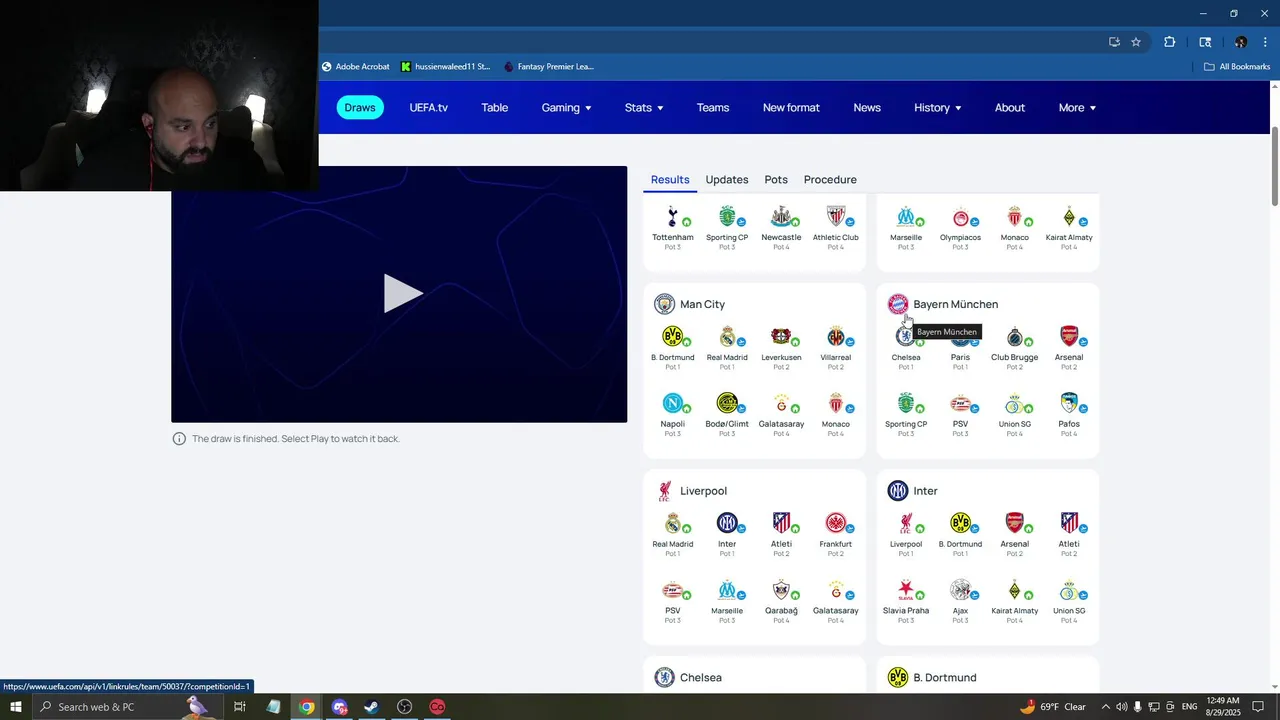Click the Tottenham crest
Viewport: 1280px width, 720px height.
[x=673, y=216]
